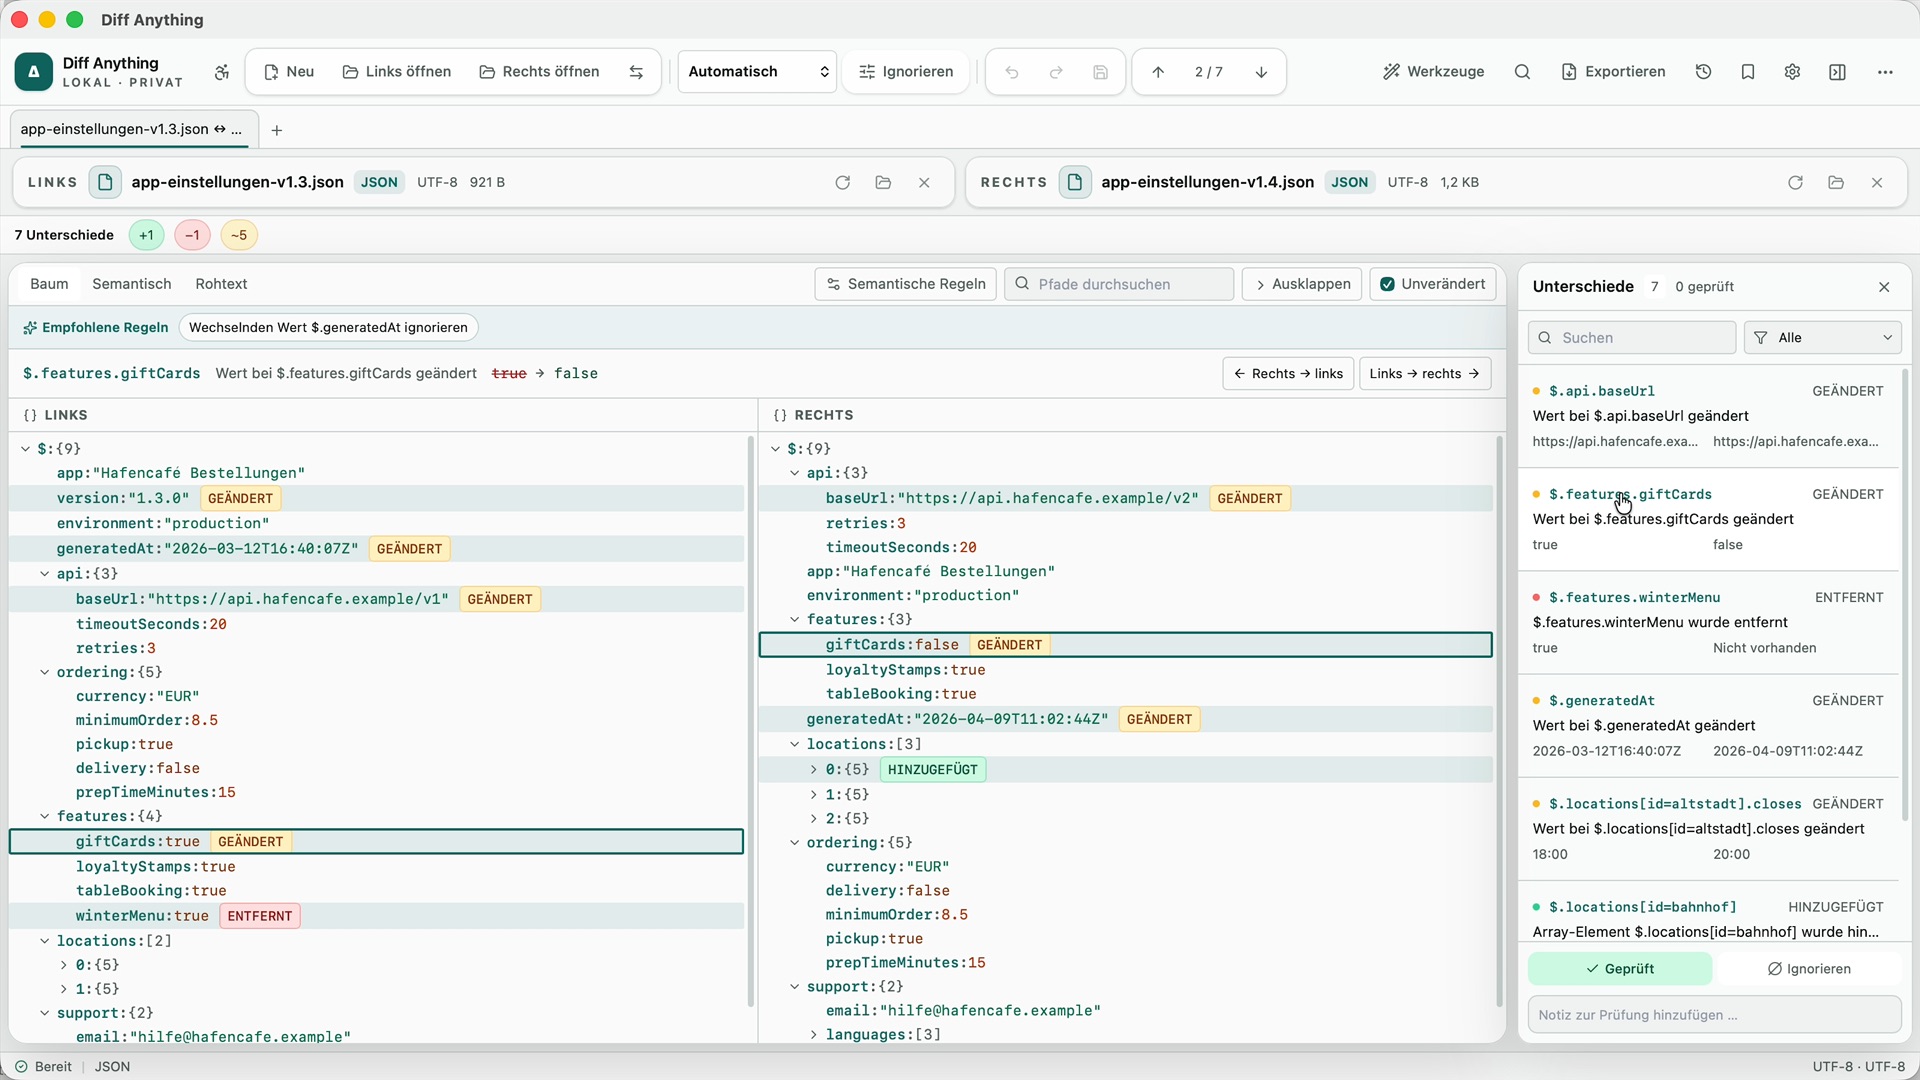Open the search magnifier in toolbar

[x=1522, y=72]
